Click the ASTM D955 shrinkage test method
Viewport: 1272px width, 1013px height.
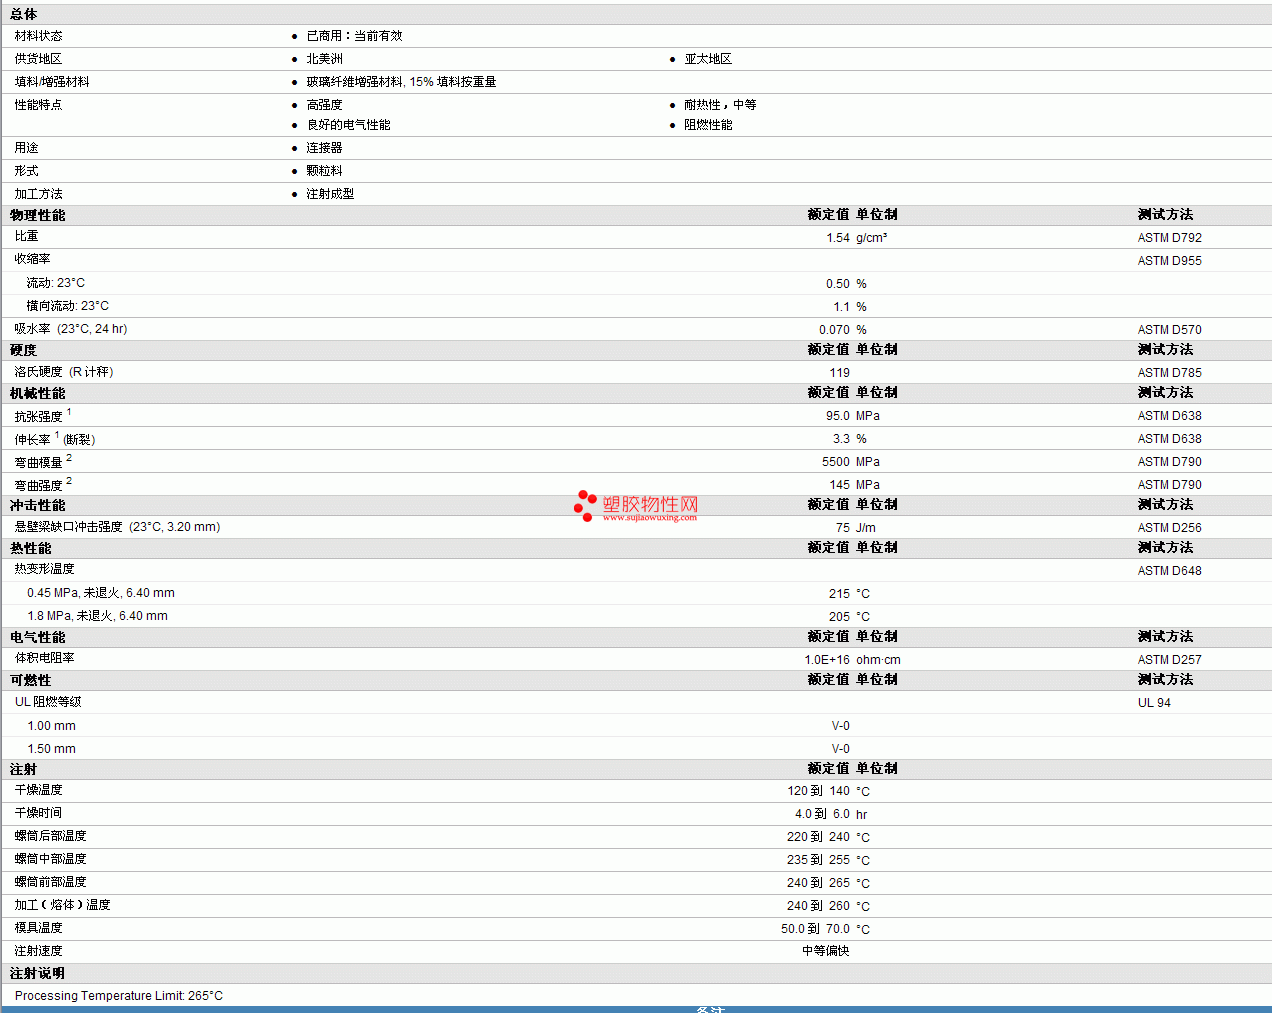[1170, 261]
